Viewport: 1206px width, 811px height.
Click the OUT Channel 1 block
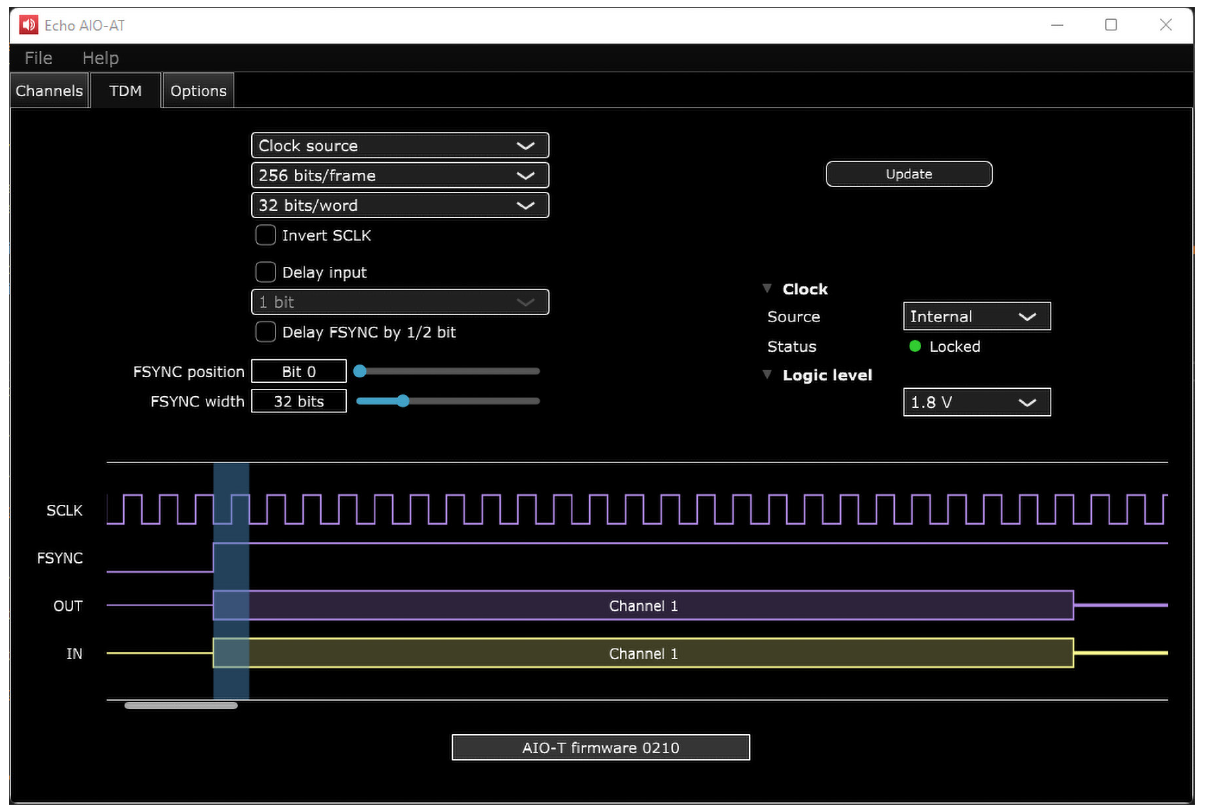pos(643,606)
